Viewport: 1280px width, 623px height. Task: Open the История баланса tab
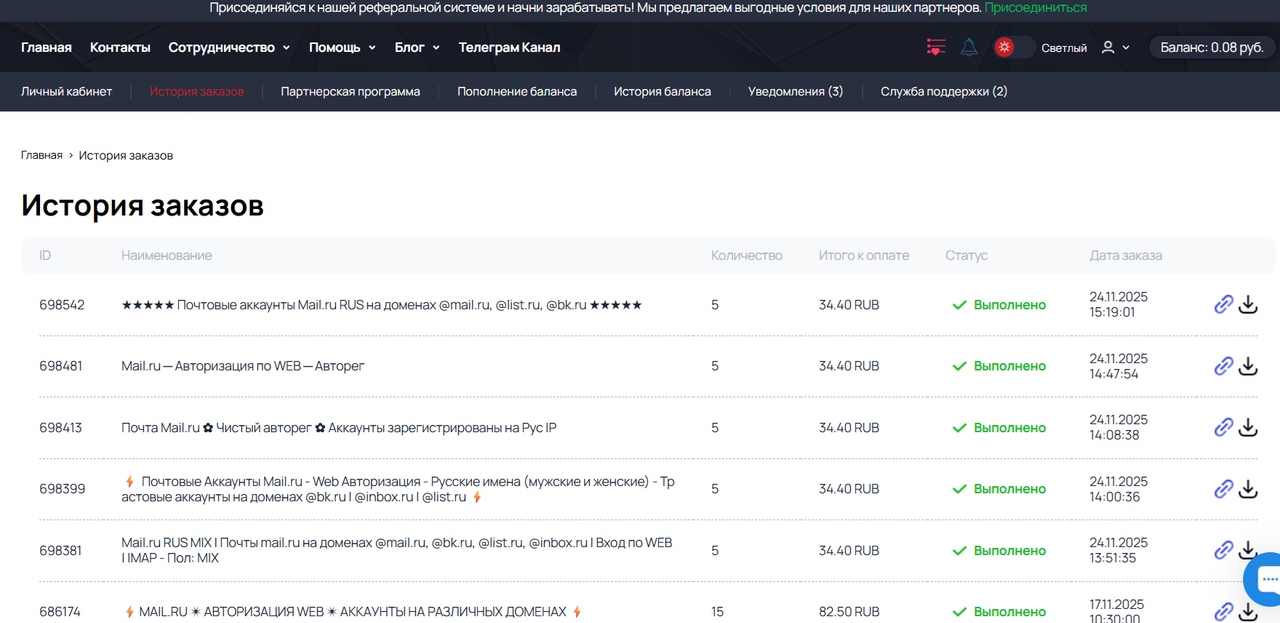(662, 91)
